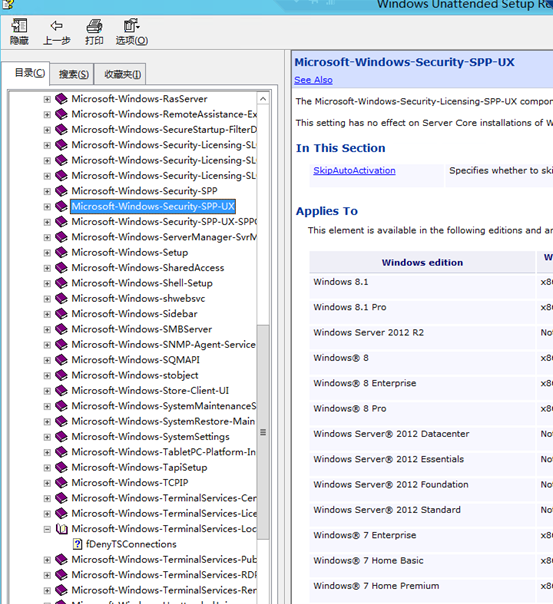This screenshot has width=553, height=604.
Task: Select Microsoft-Windows-TabletPC-Platform-In entry
Action: point(163,452)
